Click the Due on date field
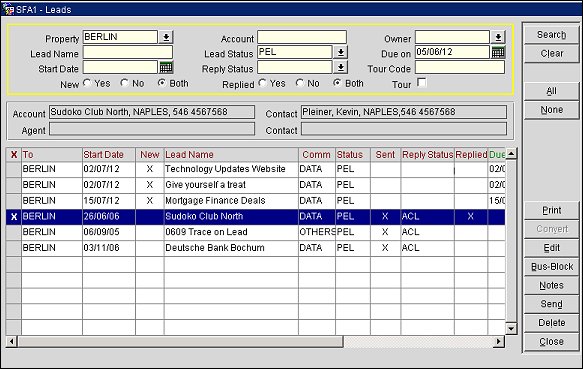 point(452,52)
